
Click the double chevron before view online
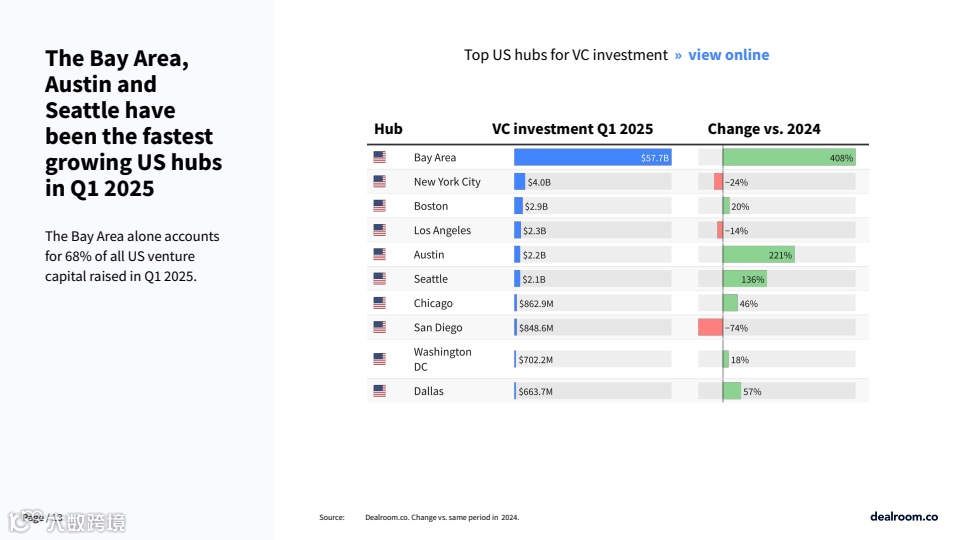(678, 55)
